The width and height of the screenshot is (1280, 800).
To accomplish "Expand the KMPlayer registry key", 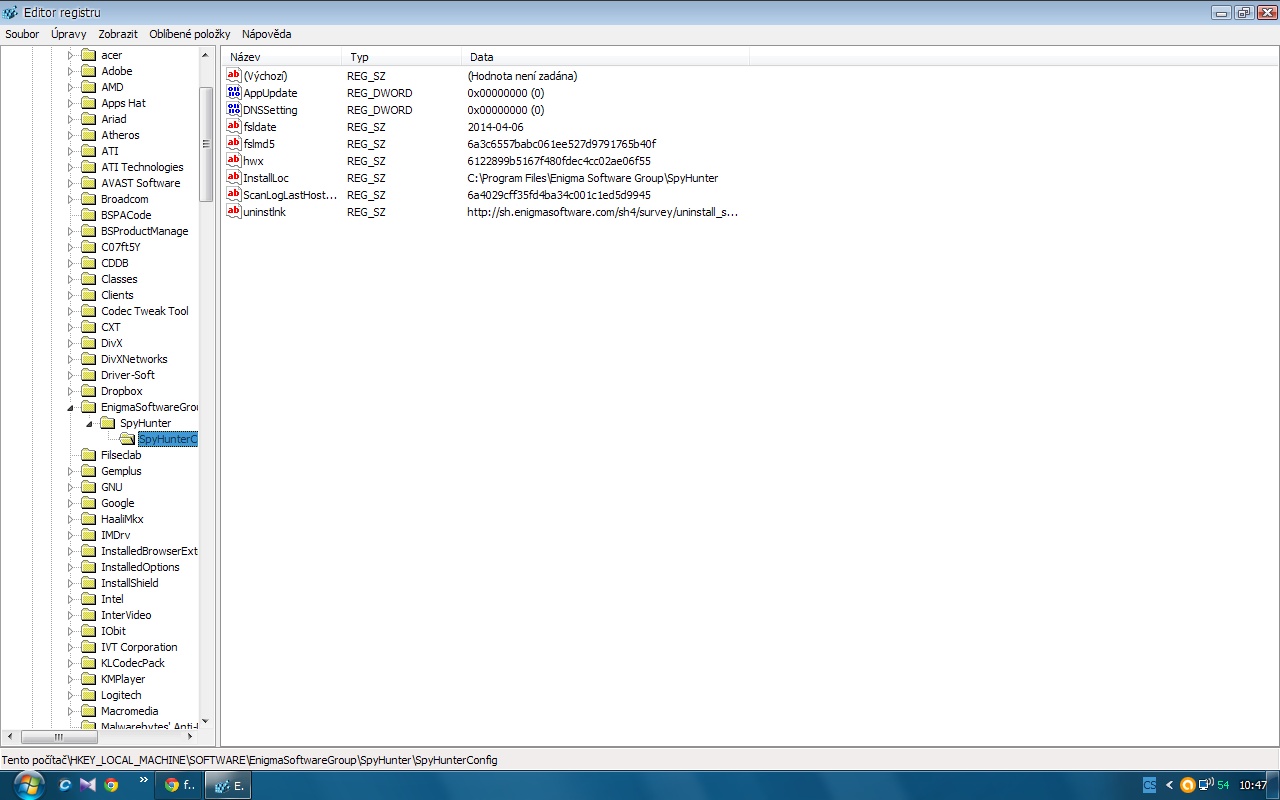I will (x=71, y=679).
